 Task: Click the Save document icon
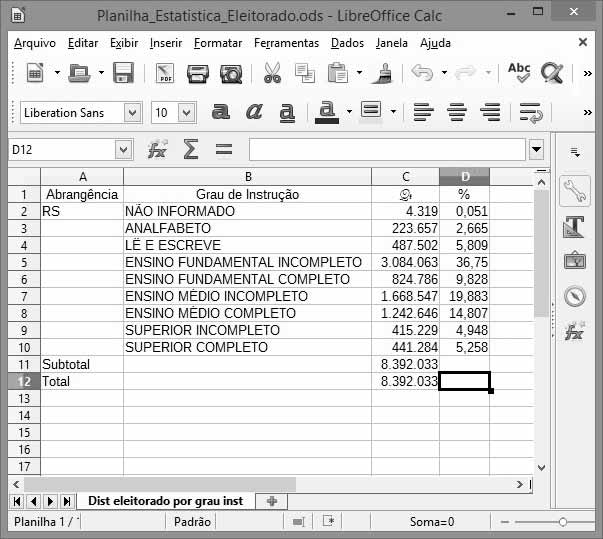point(123,73)
